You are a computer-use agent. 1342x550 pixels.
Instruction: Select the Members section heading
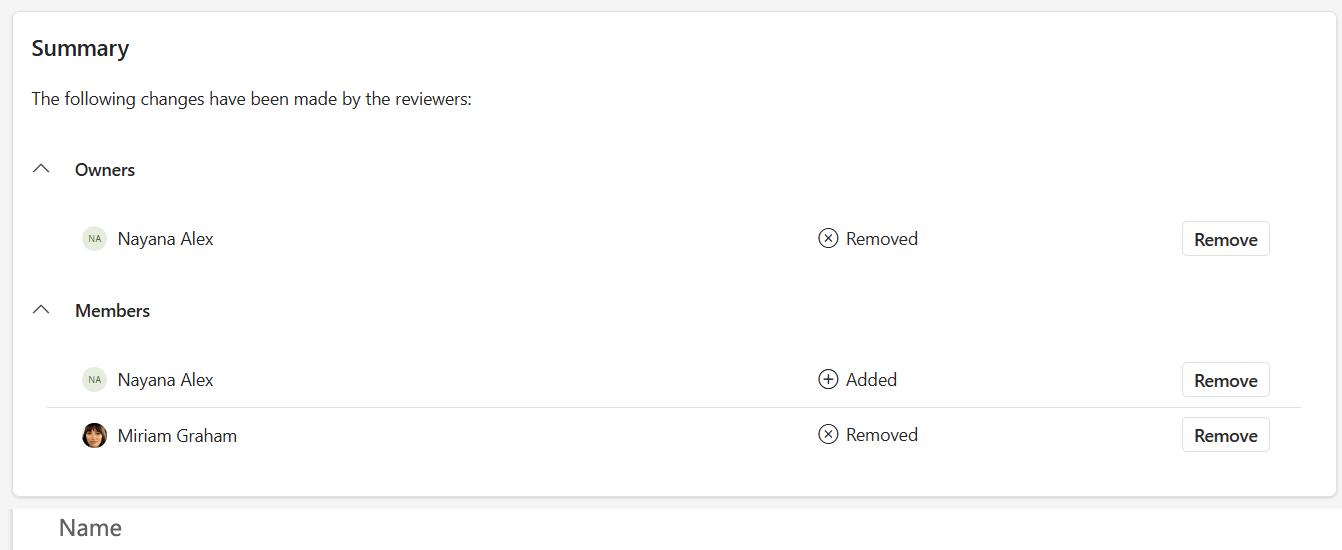coord(112,311)
